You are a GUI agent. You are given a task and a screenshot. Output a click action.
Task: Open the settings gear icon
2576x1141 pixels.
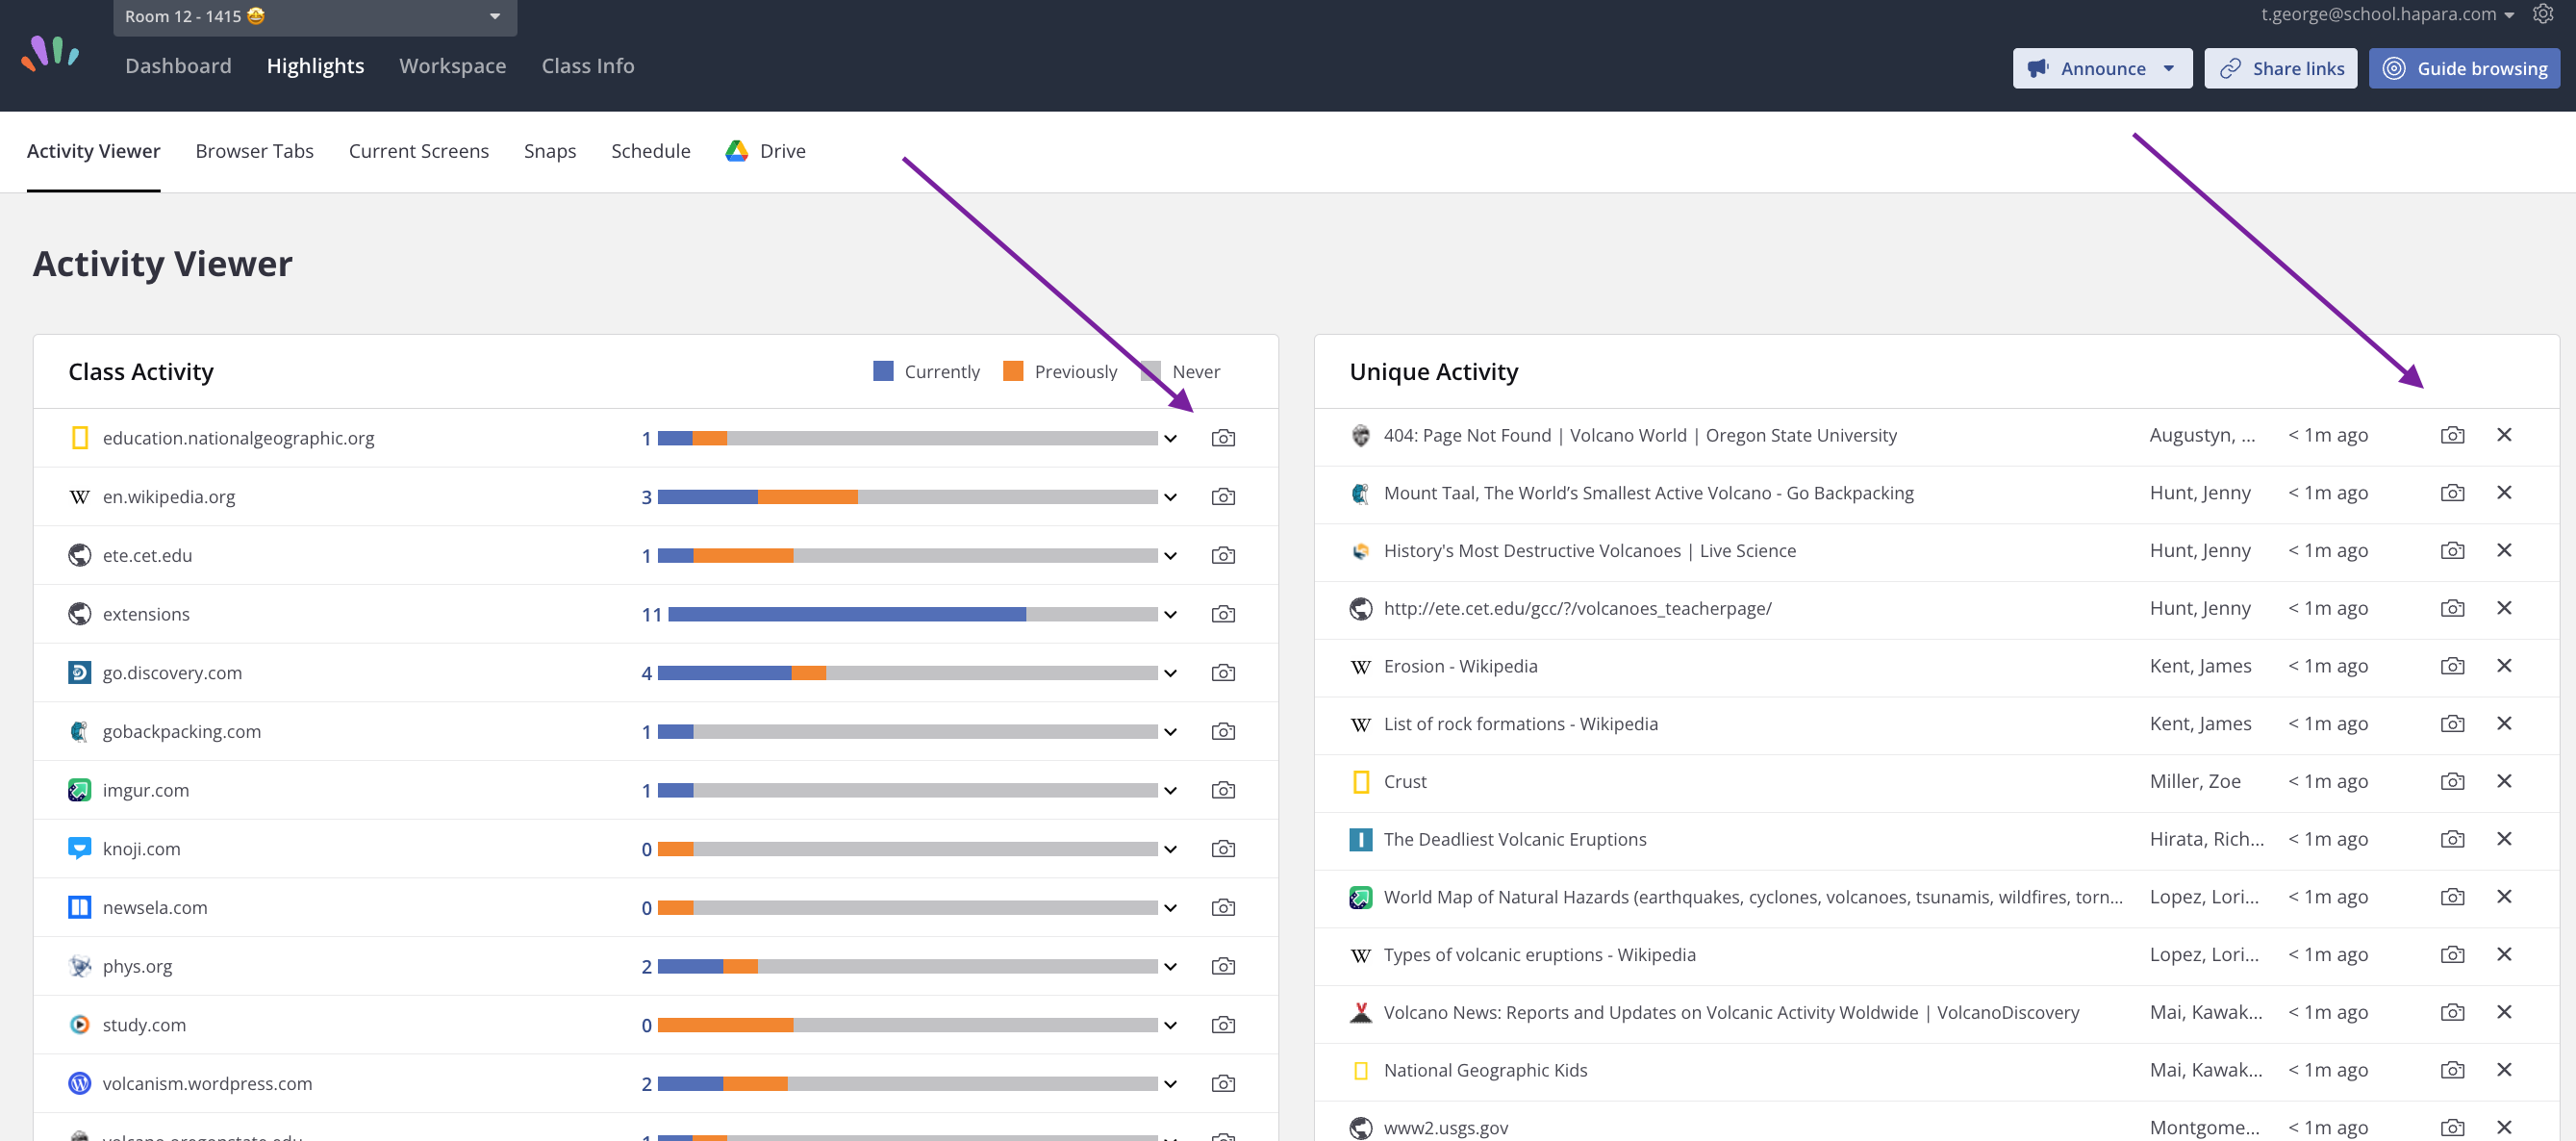click(x=2542, y=14)
